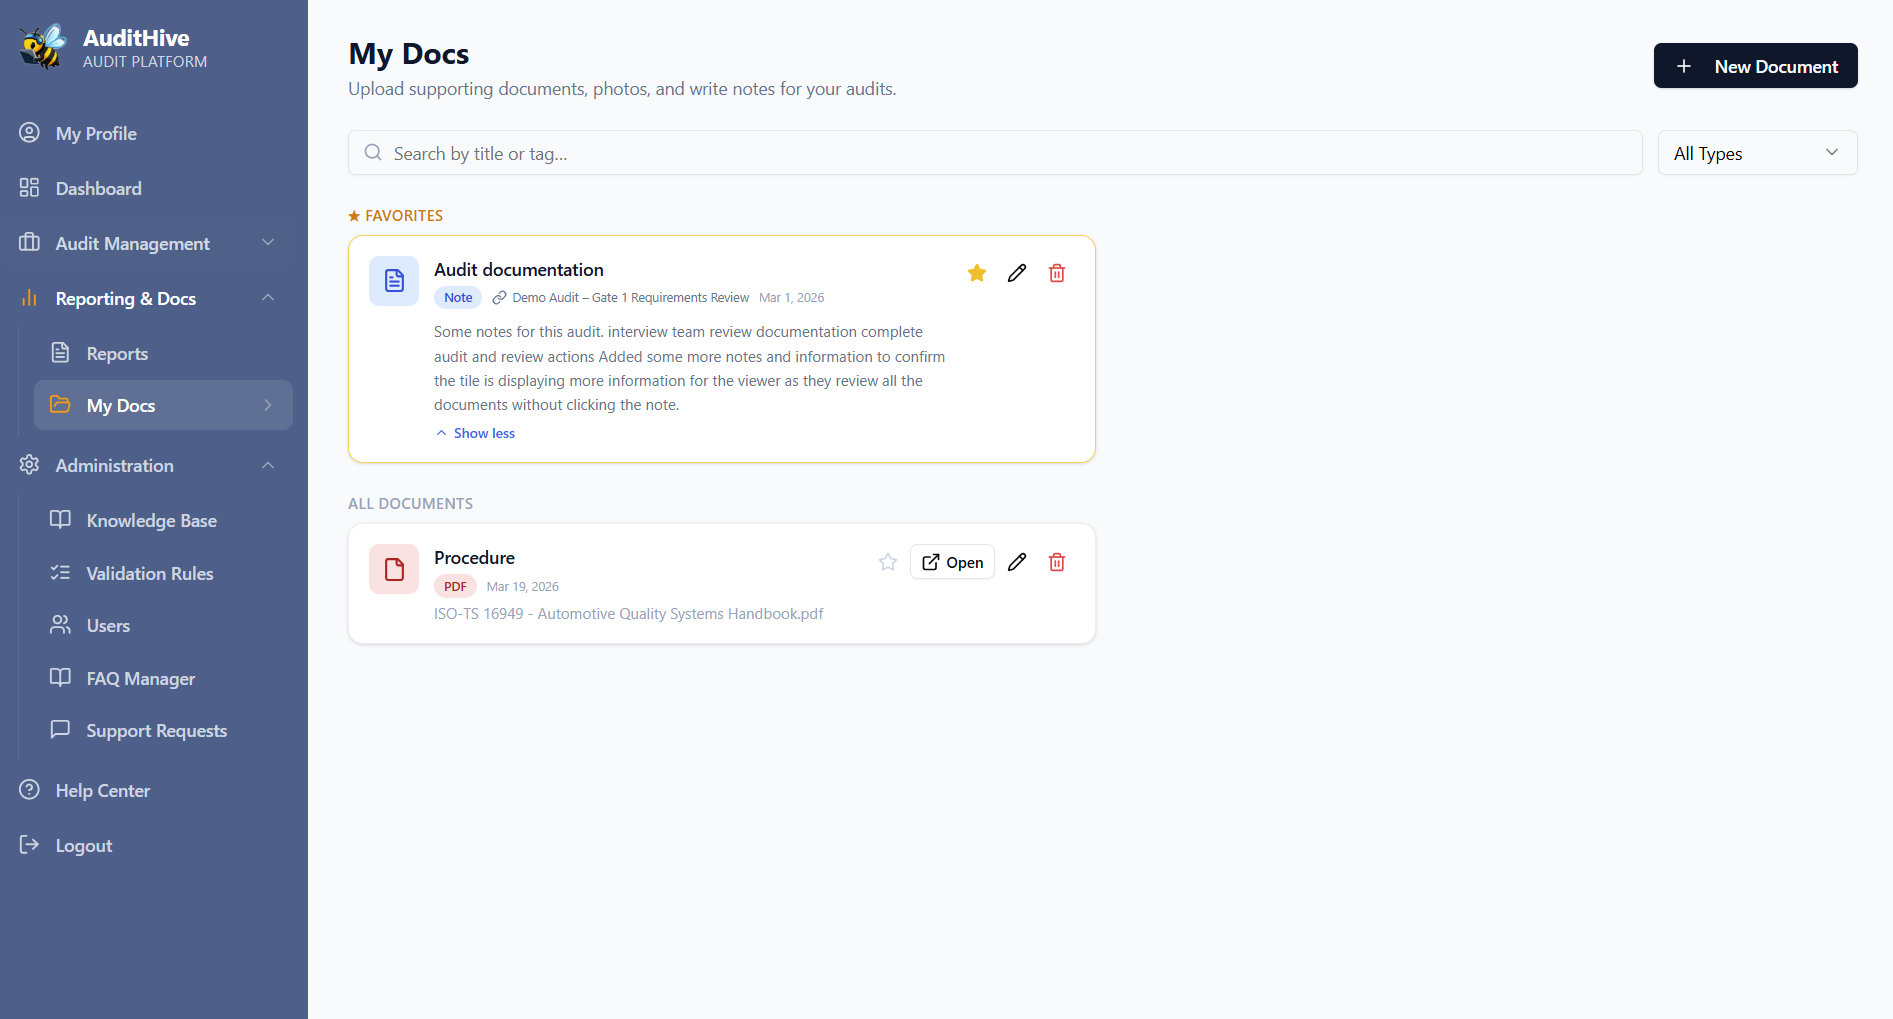
Task: Unfavorite the Audit documentation note
Action: click(x=977, y=273)
